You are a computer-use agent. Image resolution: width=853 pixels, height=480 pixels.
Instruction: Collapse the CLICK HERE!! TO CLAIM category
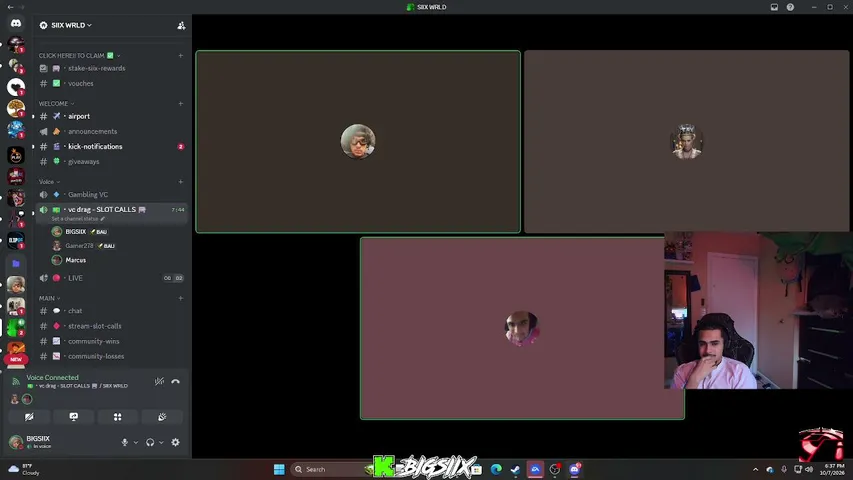(x=79, y=56)
